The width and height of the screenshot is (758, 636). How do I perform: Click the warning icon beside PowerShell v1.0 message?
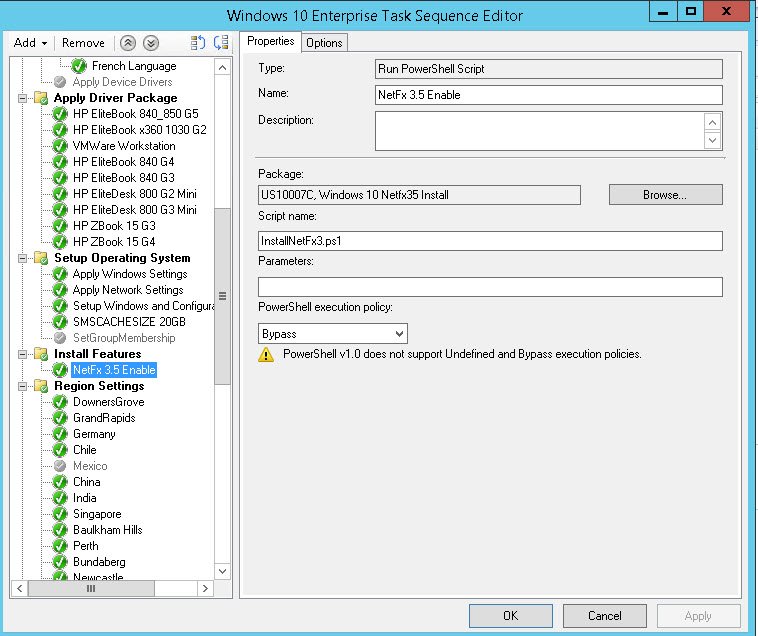point(266,355)
